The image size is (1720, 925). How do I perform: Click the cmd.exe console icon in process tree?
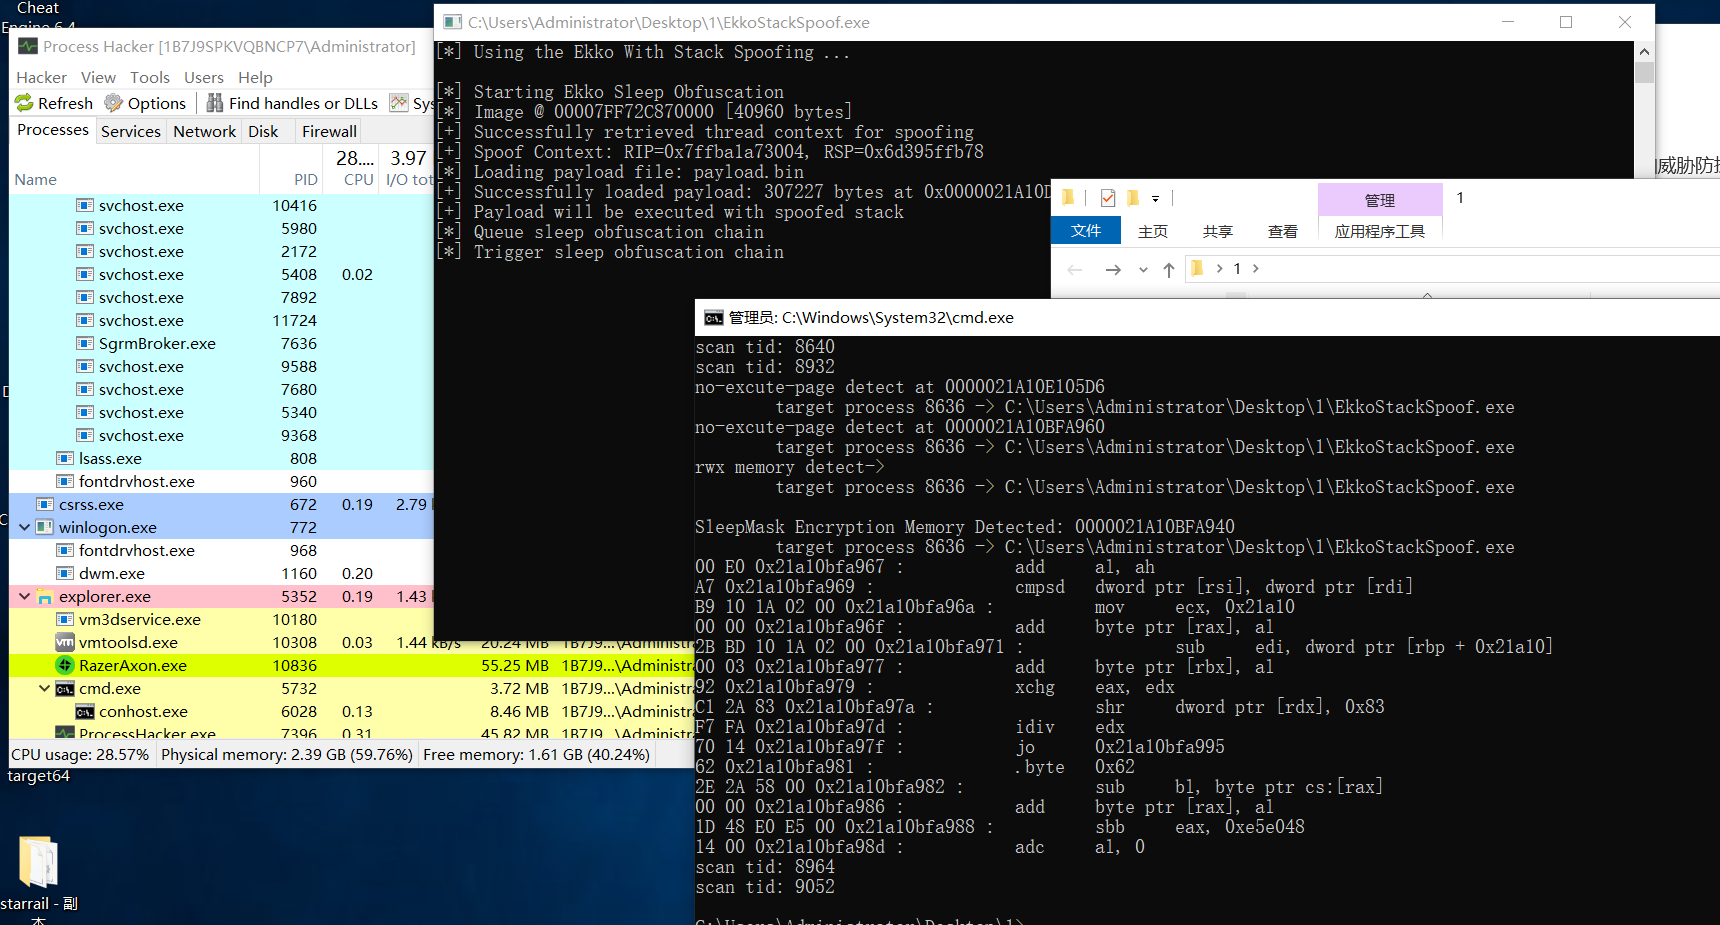point(65,688)
